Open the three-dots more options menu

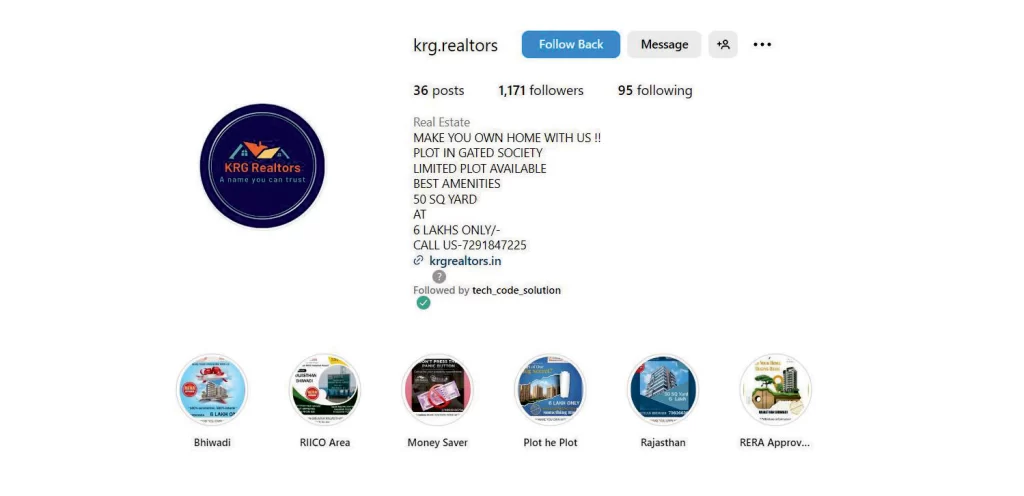(x=762, y=44)
